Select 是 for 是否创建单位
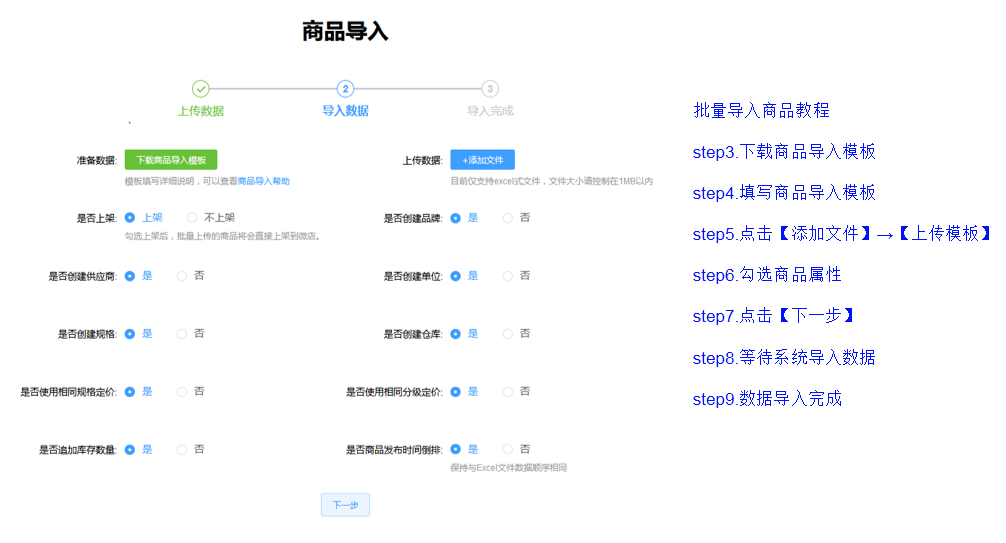This screenshot has width=1006, height=543. pos(456,276)
